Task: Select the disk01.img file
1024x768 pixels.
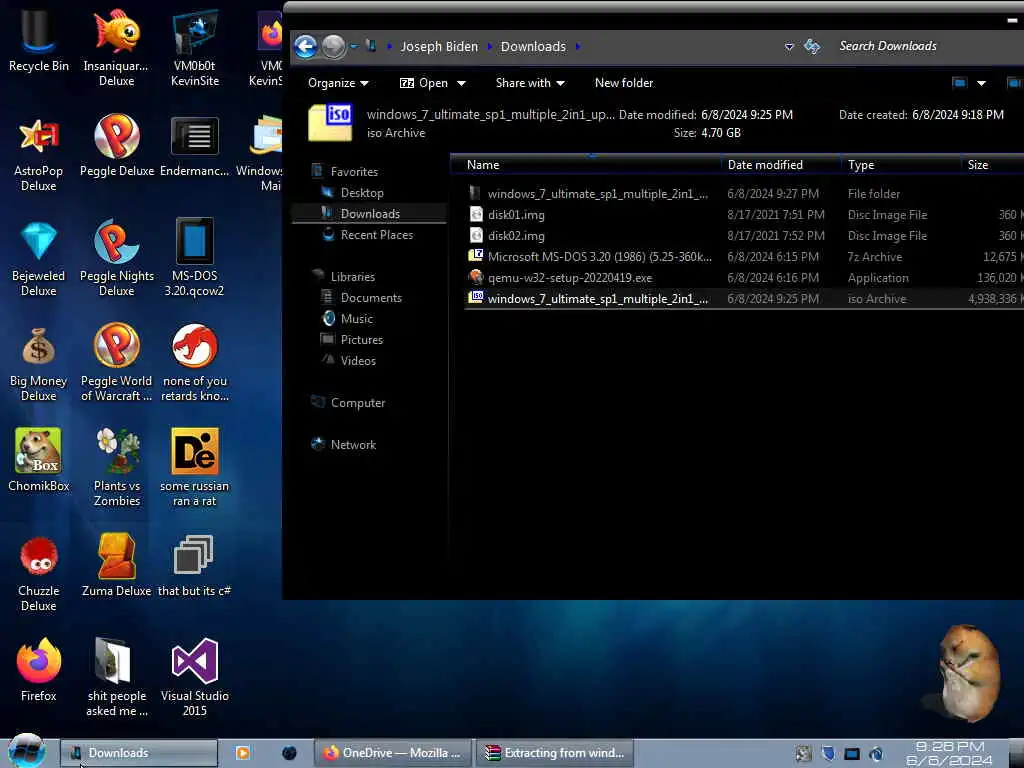Action: point(744,215)
